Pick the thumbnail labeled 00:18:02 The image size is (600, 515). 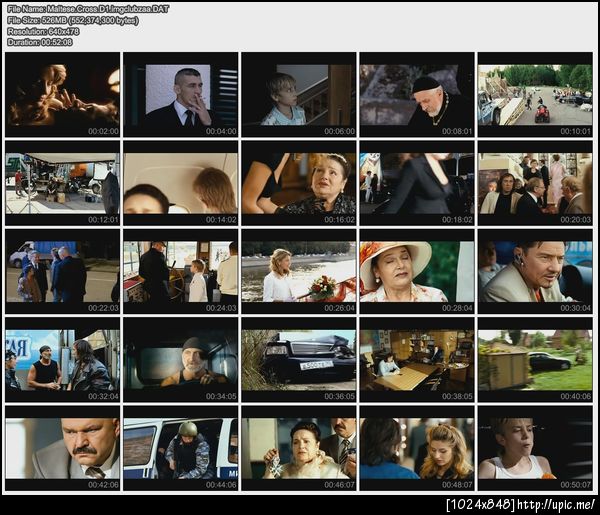pyautogui.click(x=417, y=183)
